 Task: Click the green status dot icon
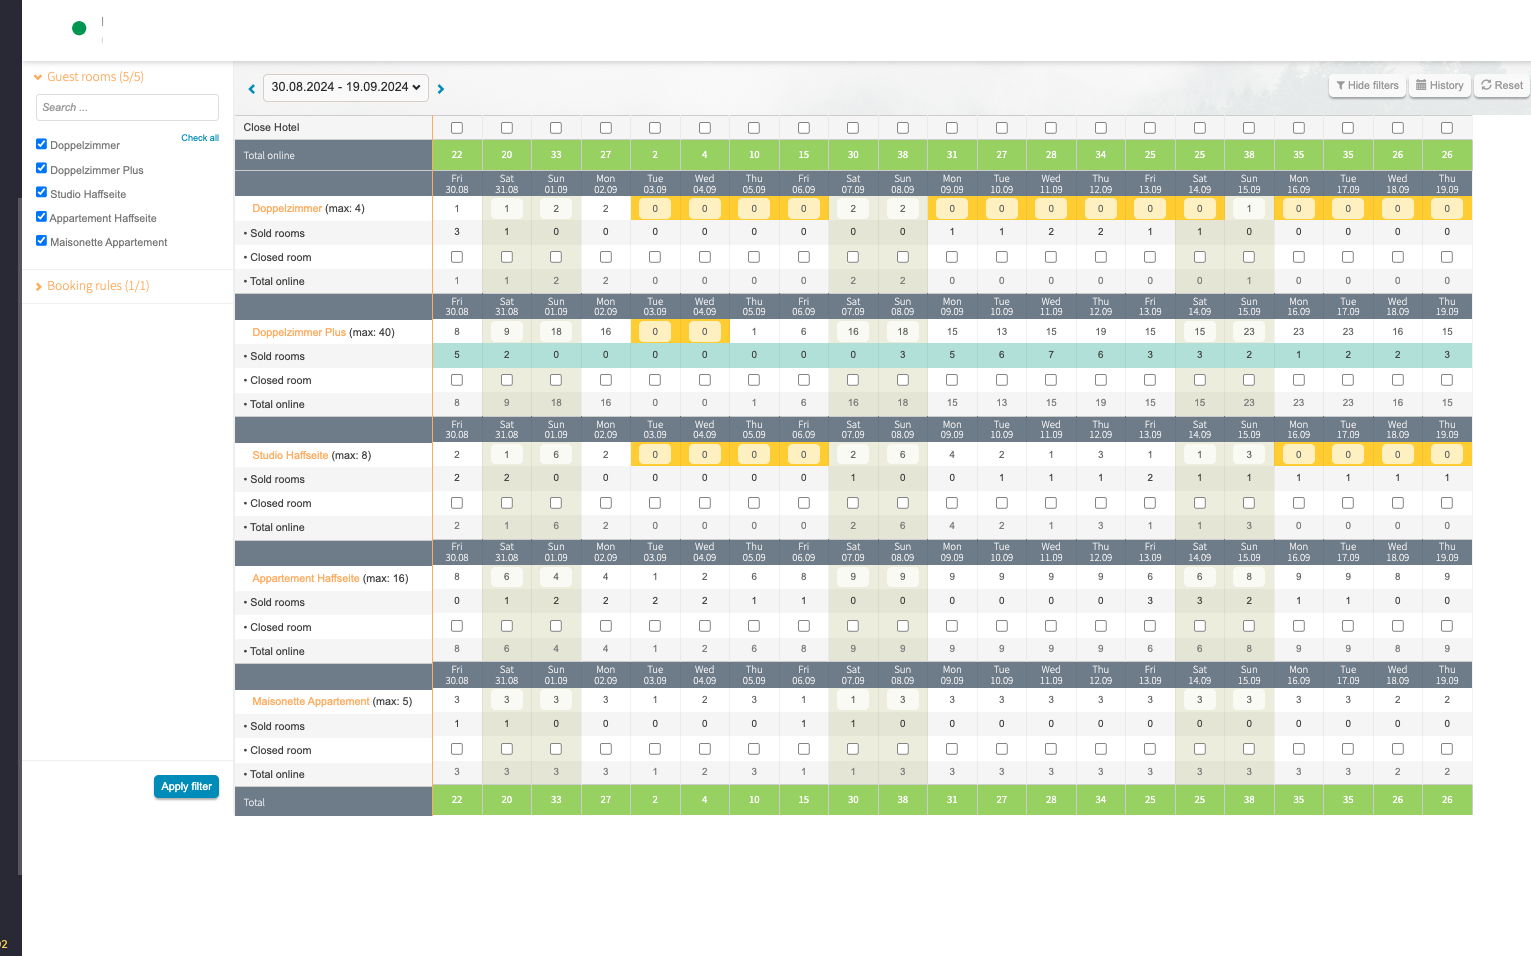(x=79, y=28)
